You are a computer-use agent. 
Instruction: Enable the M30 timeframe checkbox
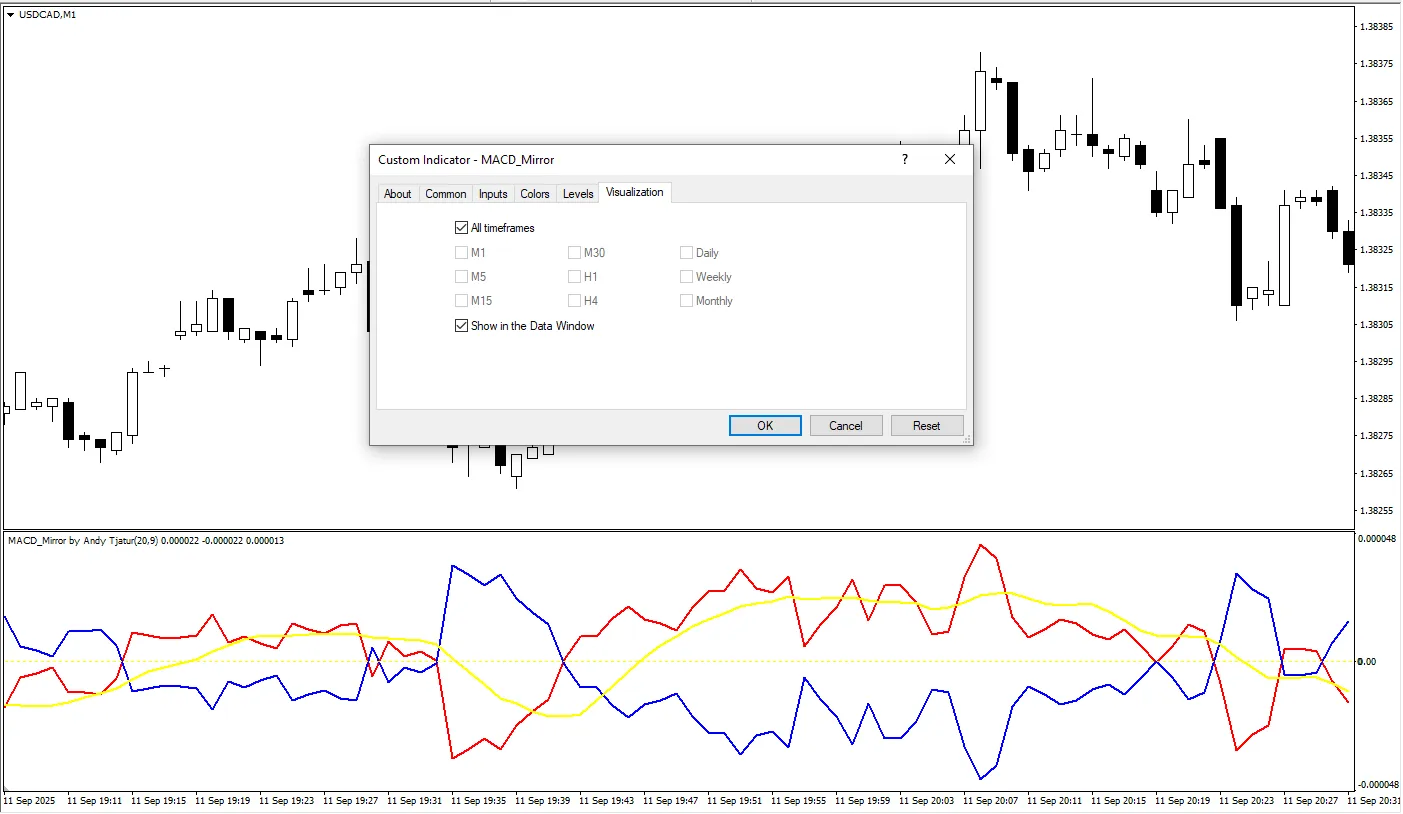(x=575, y=253)
